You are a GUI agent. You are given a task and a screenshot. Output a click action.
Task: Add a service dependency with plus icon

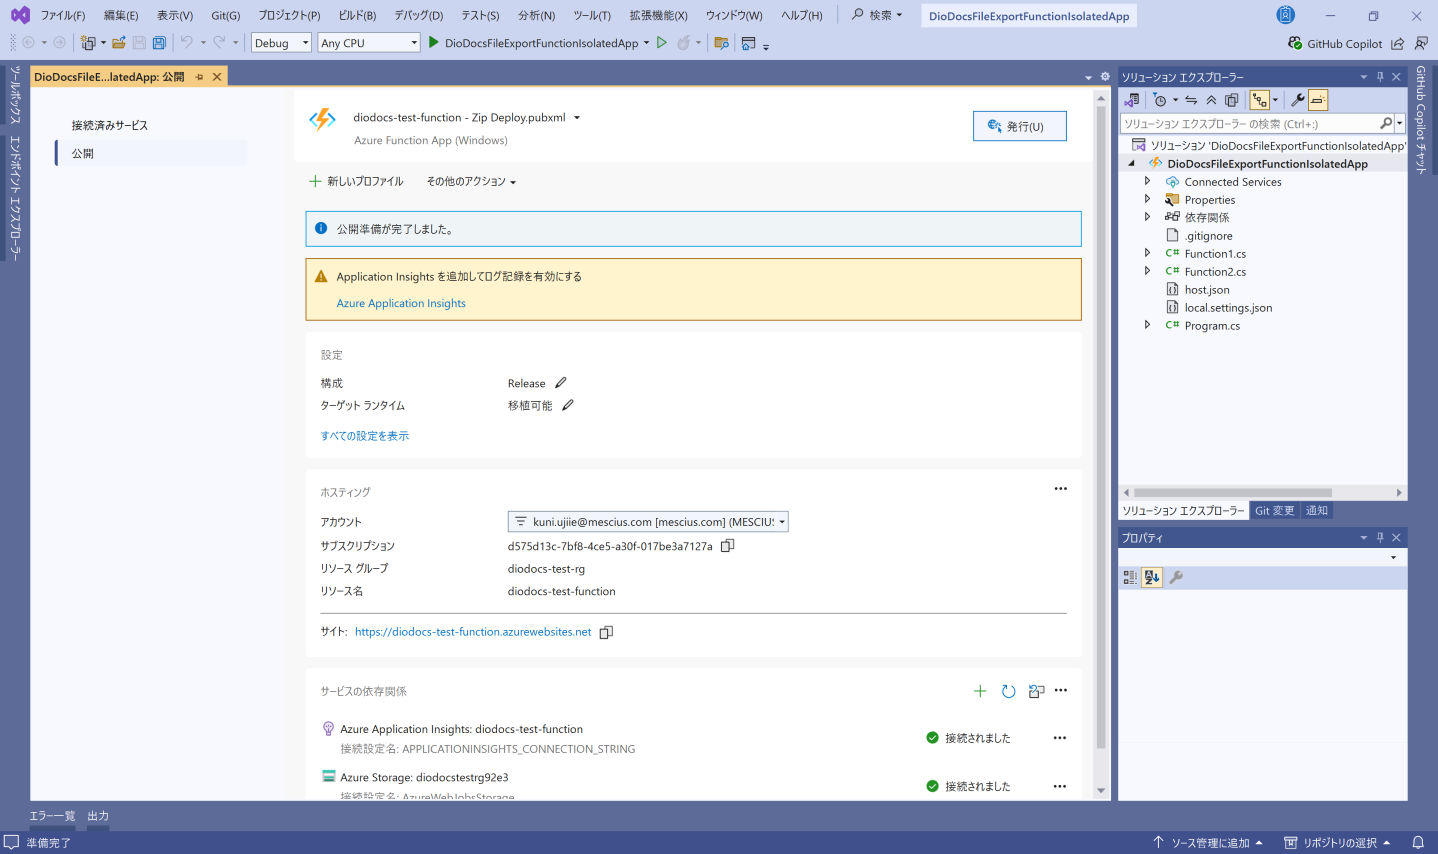pos(980,691)
